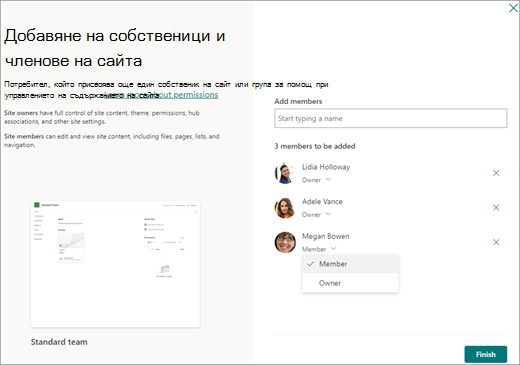Remove Megan Bowen from members list
Viewport: 520px width, 365px height.
point(496,242)
